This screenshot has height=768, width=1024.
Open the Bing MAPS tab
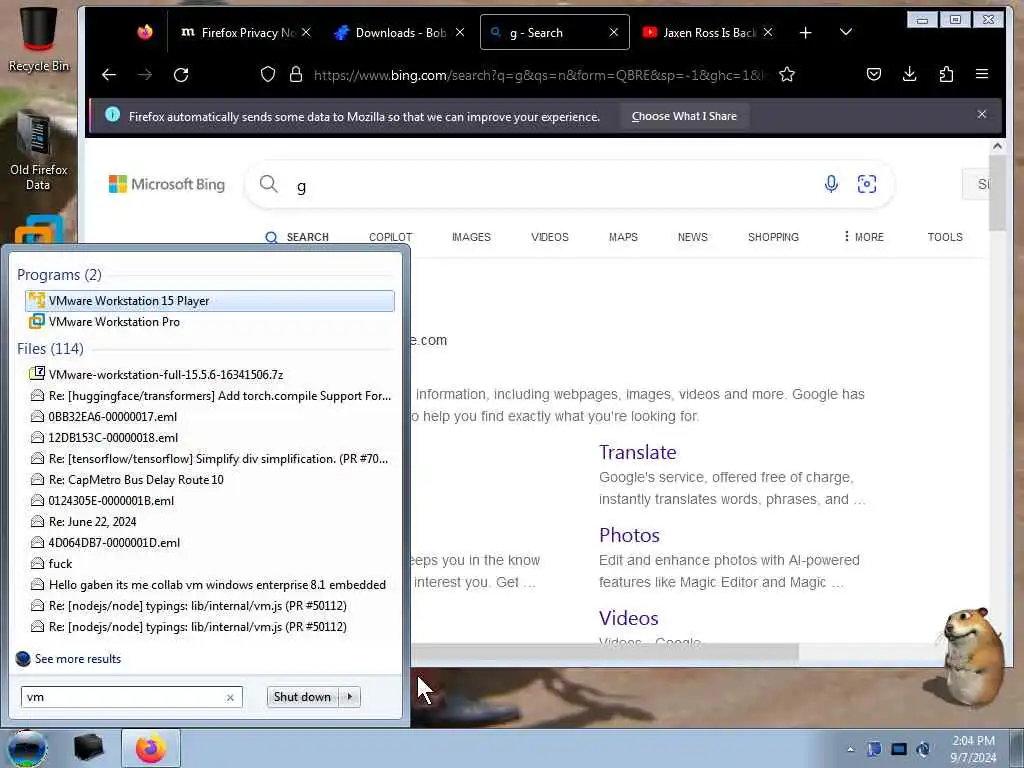623,237
